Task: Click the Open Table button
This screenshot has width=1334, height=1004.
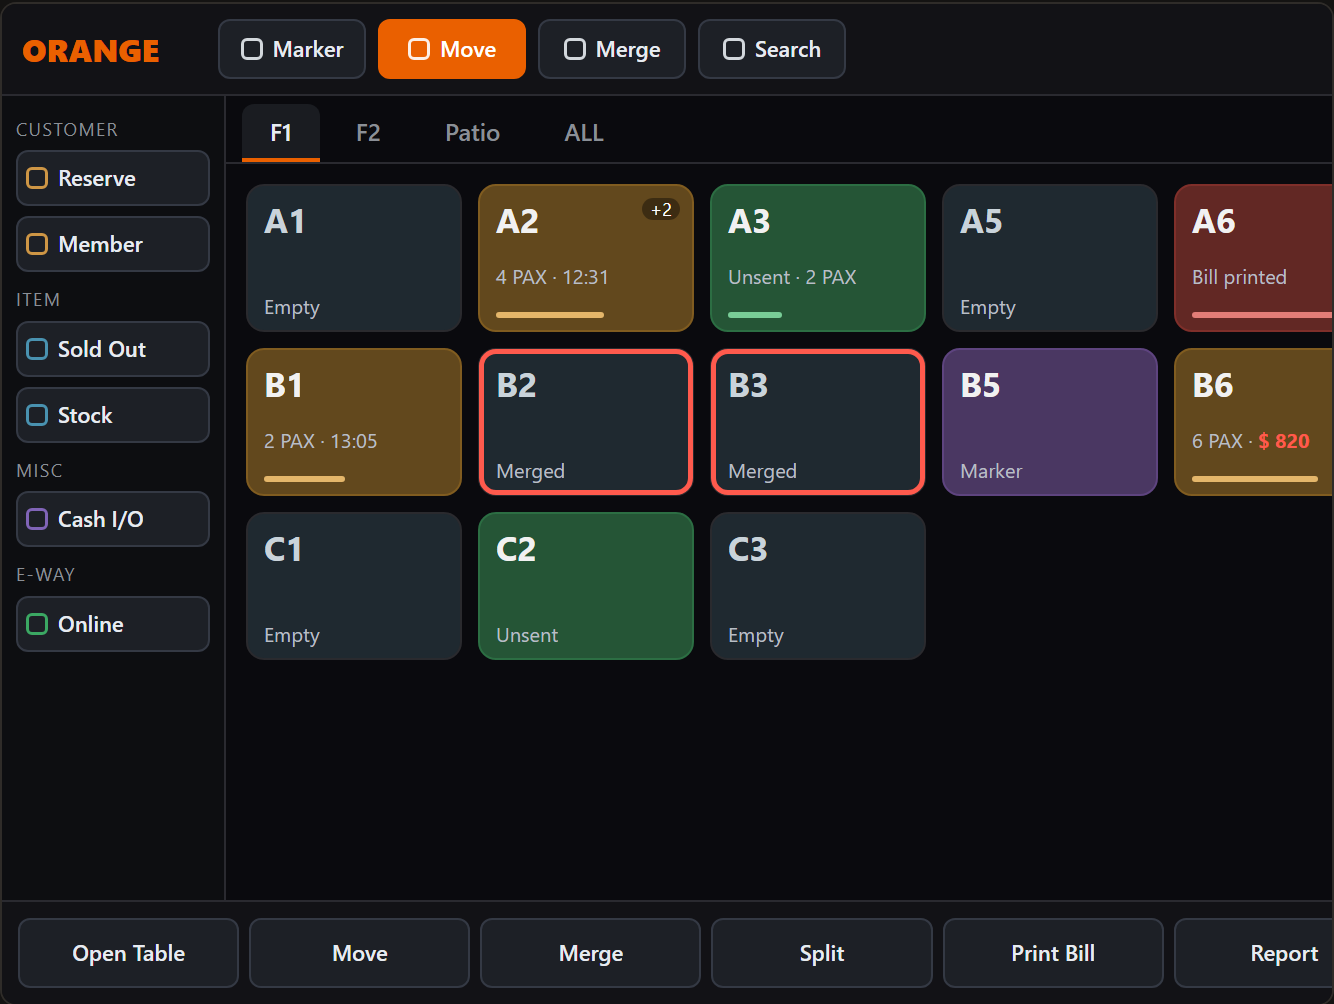Action: pyautogui.click(x=128, y=953)
